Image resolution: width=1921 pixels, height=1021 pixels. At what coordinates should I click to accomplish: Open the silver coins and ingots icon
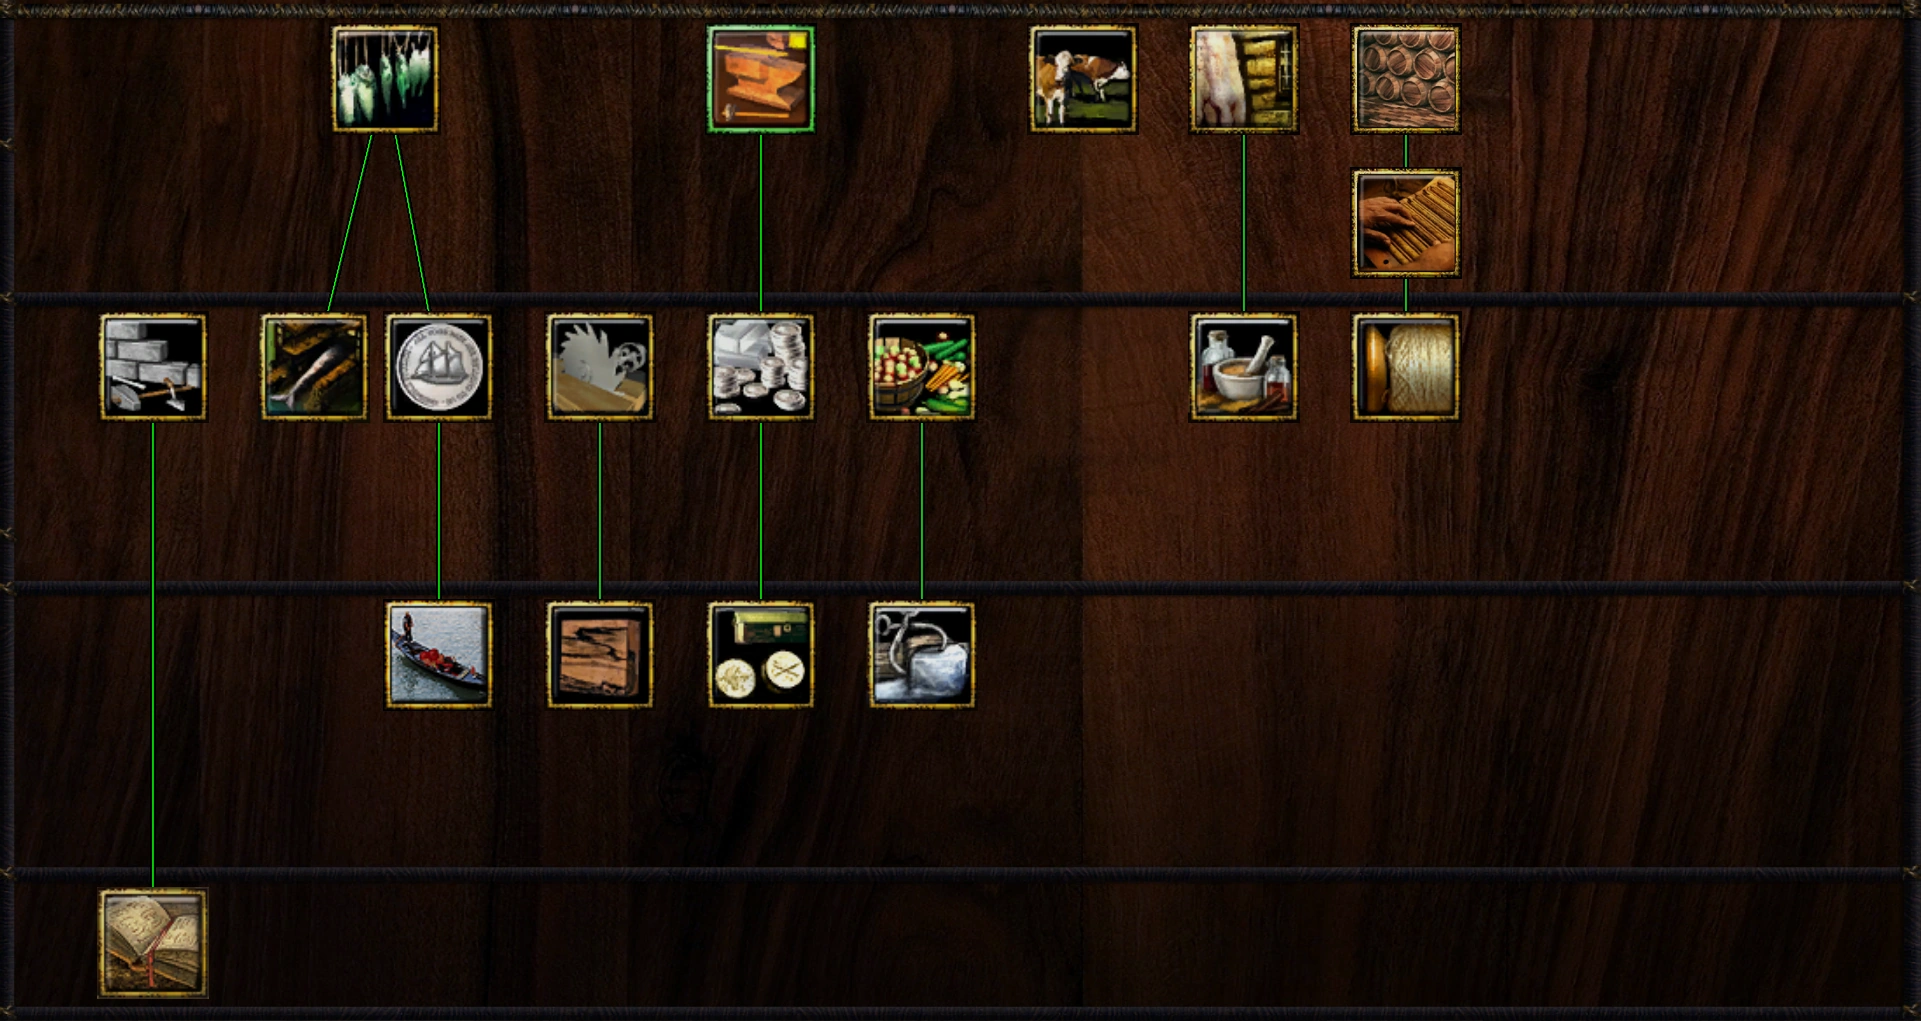coord(761,367)
